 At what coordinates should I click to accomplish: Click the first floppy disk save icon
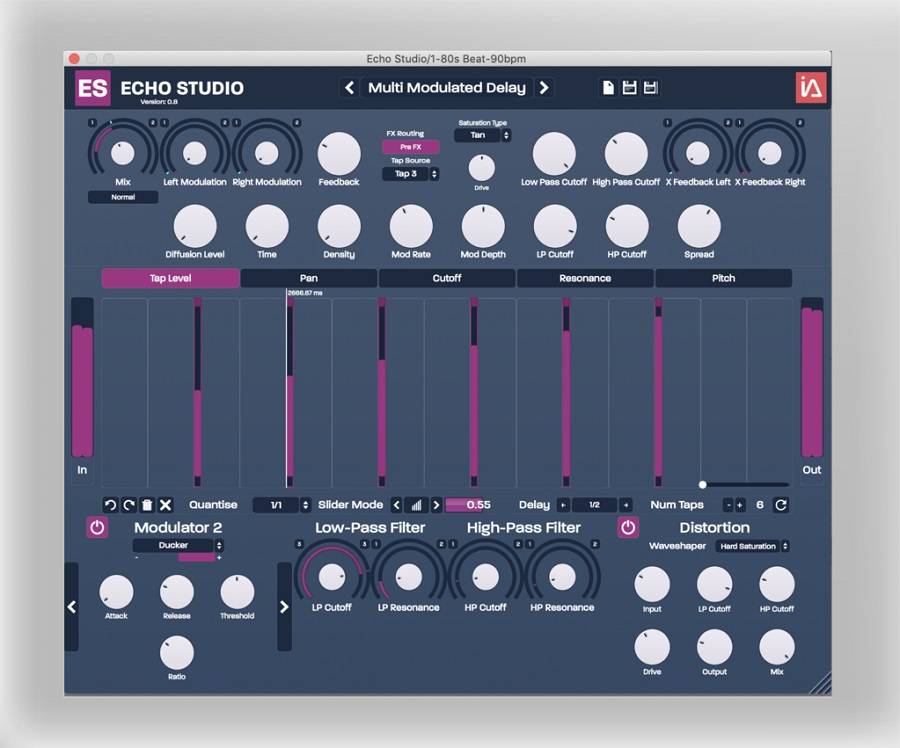tap(629, 88)
